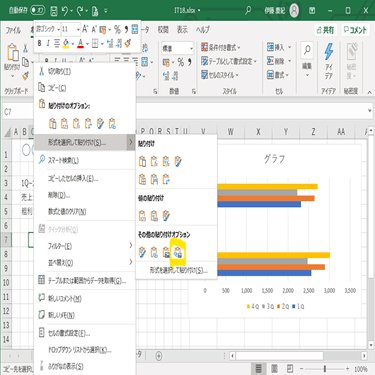This screenshot has height=375, width=375.
Task: Click the Save floppy disk icon
Action: click(54, 11)
